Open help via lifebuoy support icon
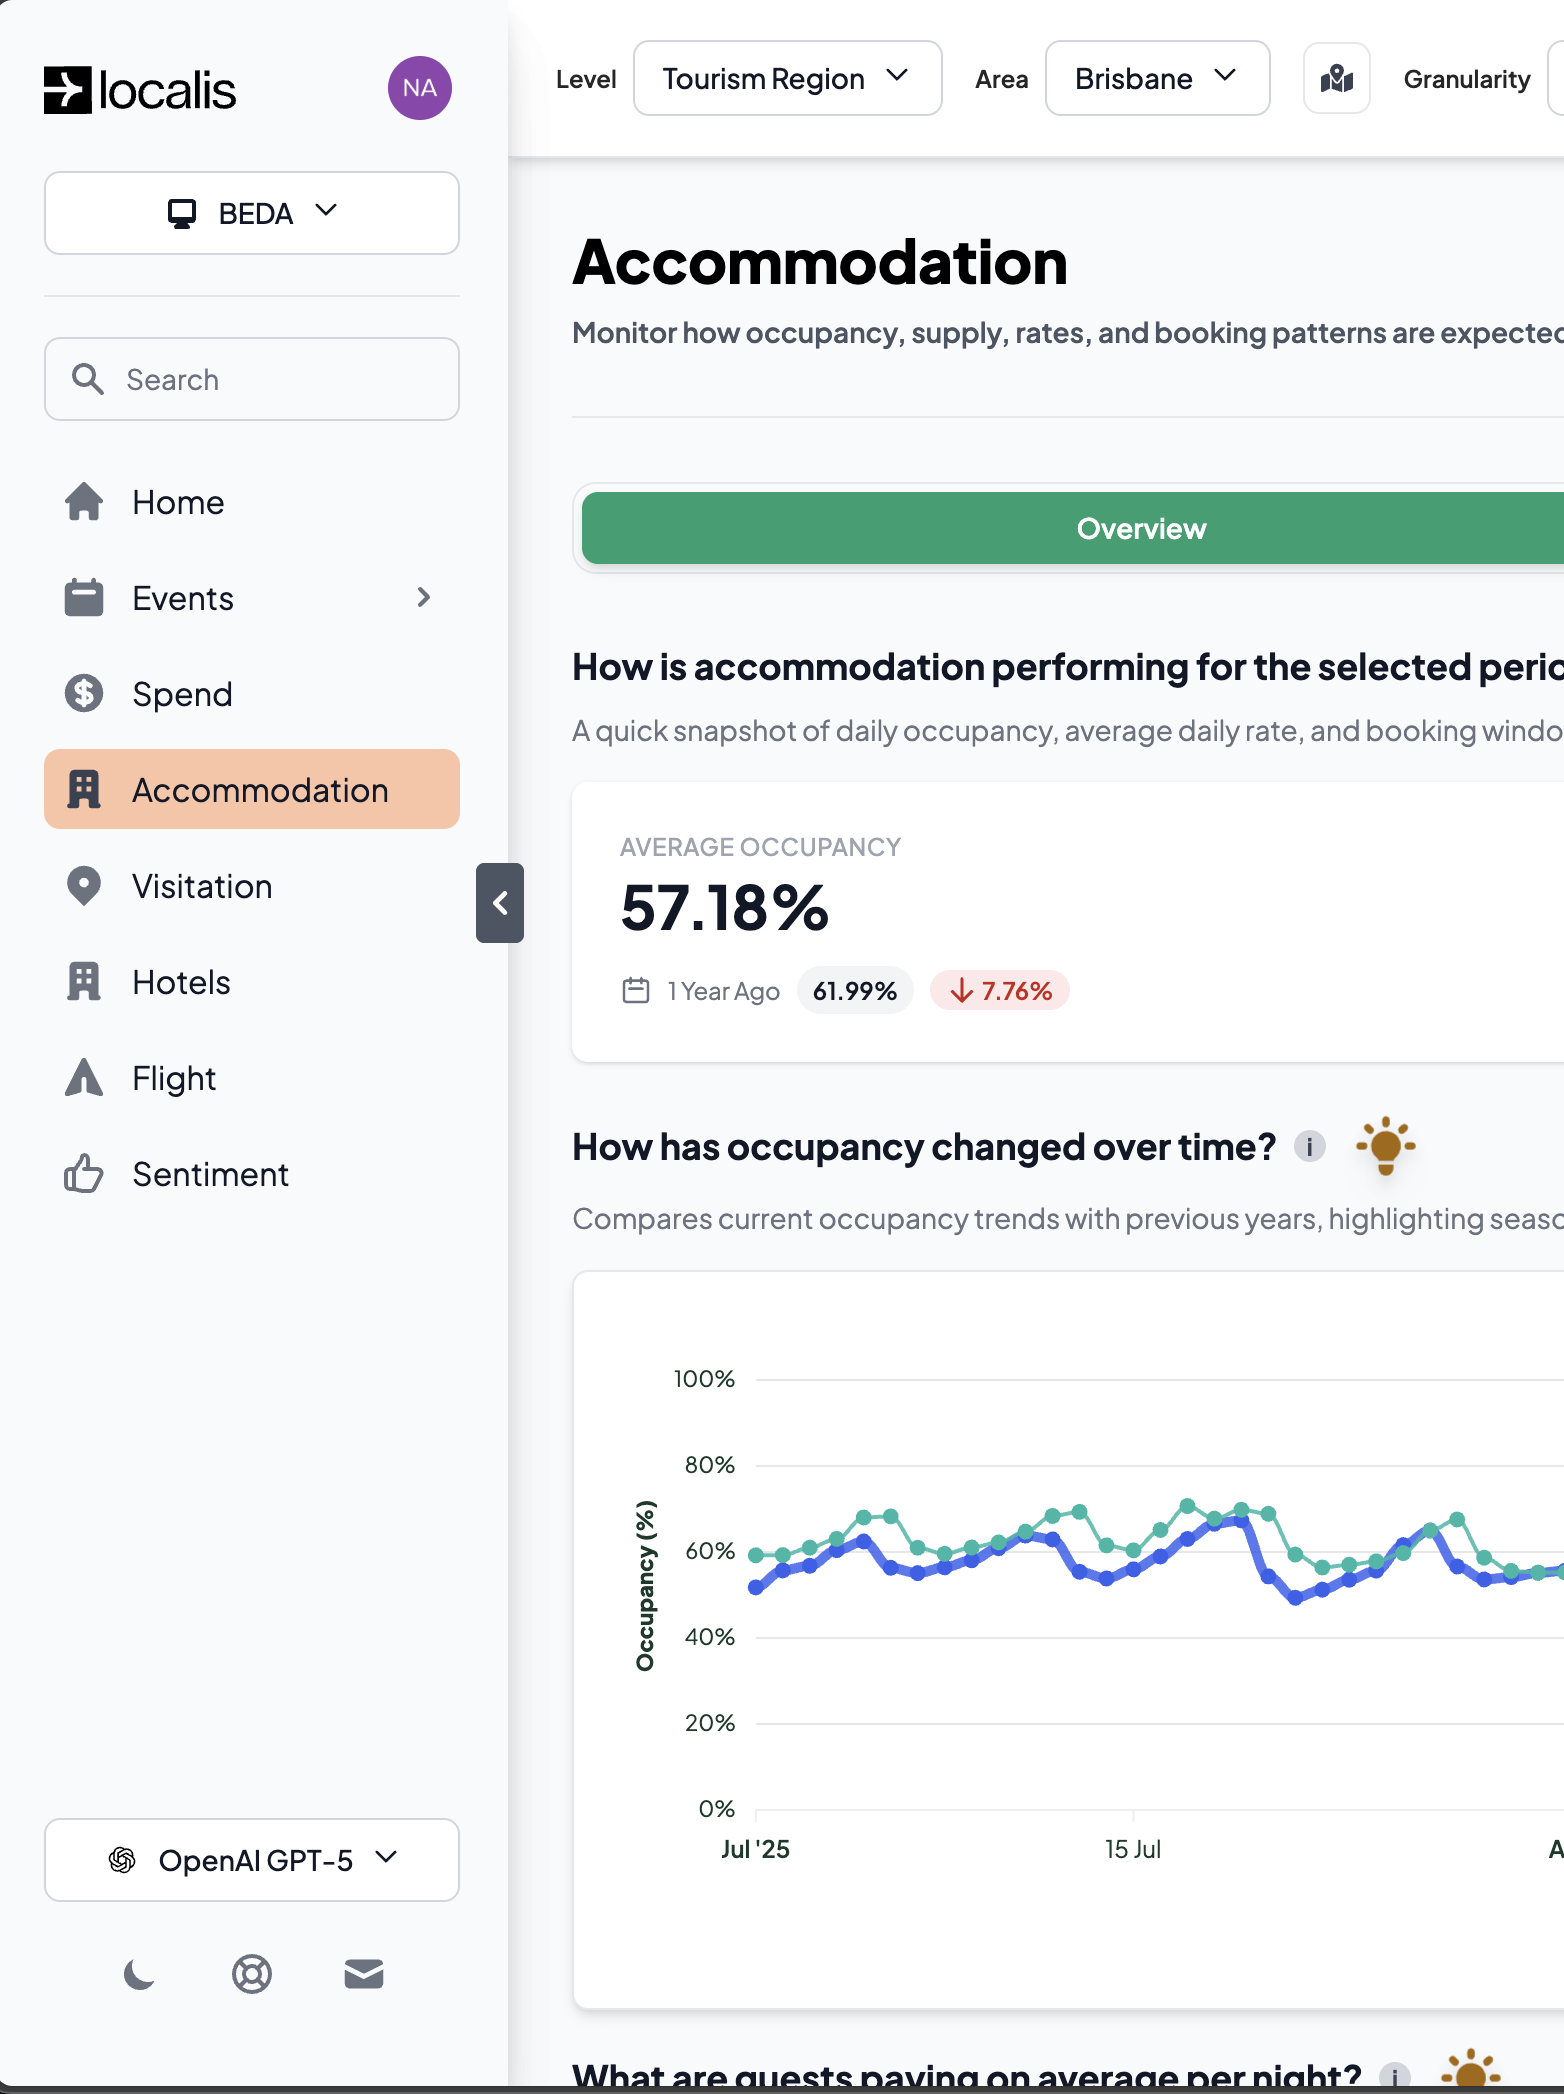Viewport: 1564px width, 2094px height. tap(252, 1974)
